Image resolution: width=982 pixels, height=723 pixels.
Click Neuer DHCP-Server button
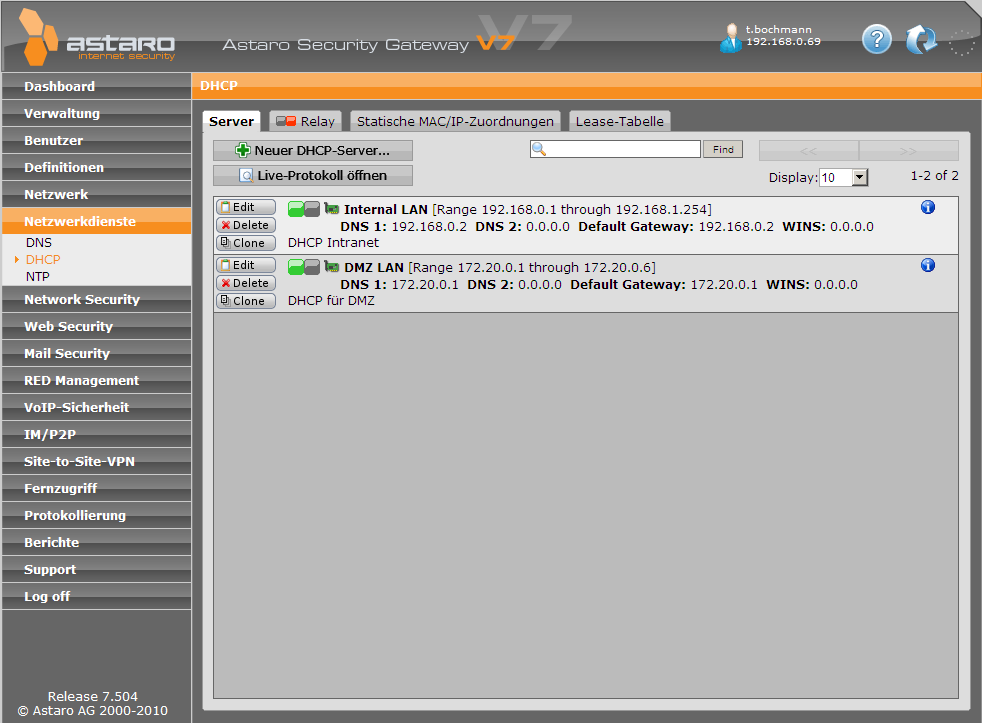pyautogui.click(x=313, y=150)
